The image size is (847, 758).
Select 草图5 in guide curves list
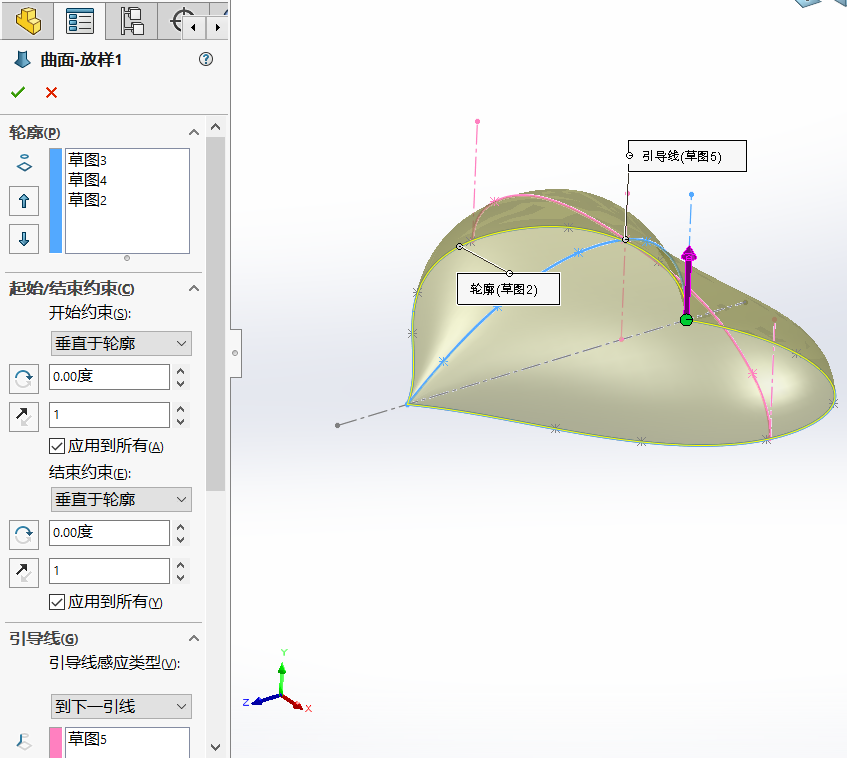point(87,739)
